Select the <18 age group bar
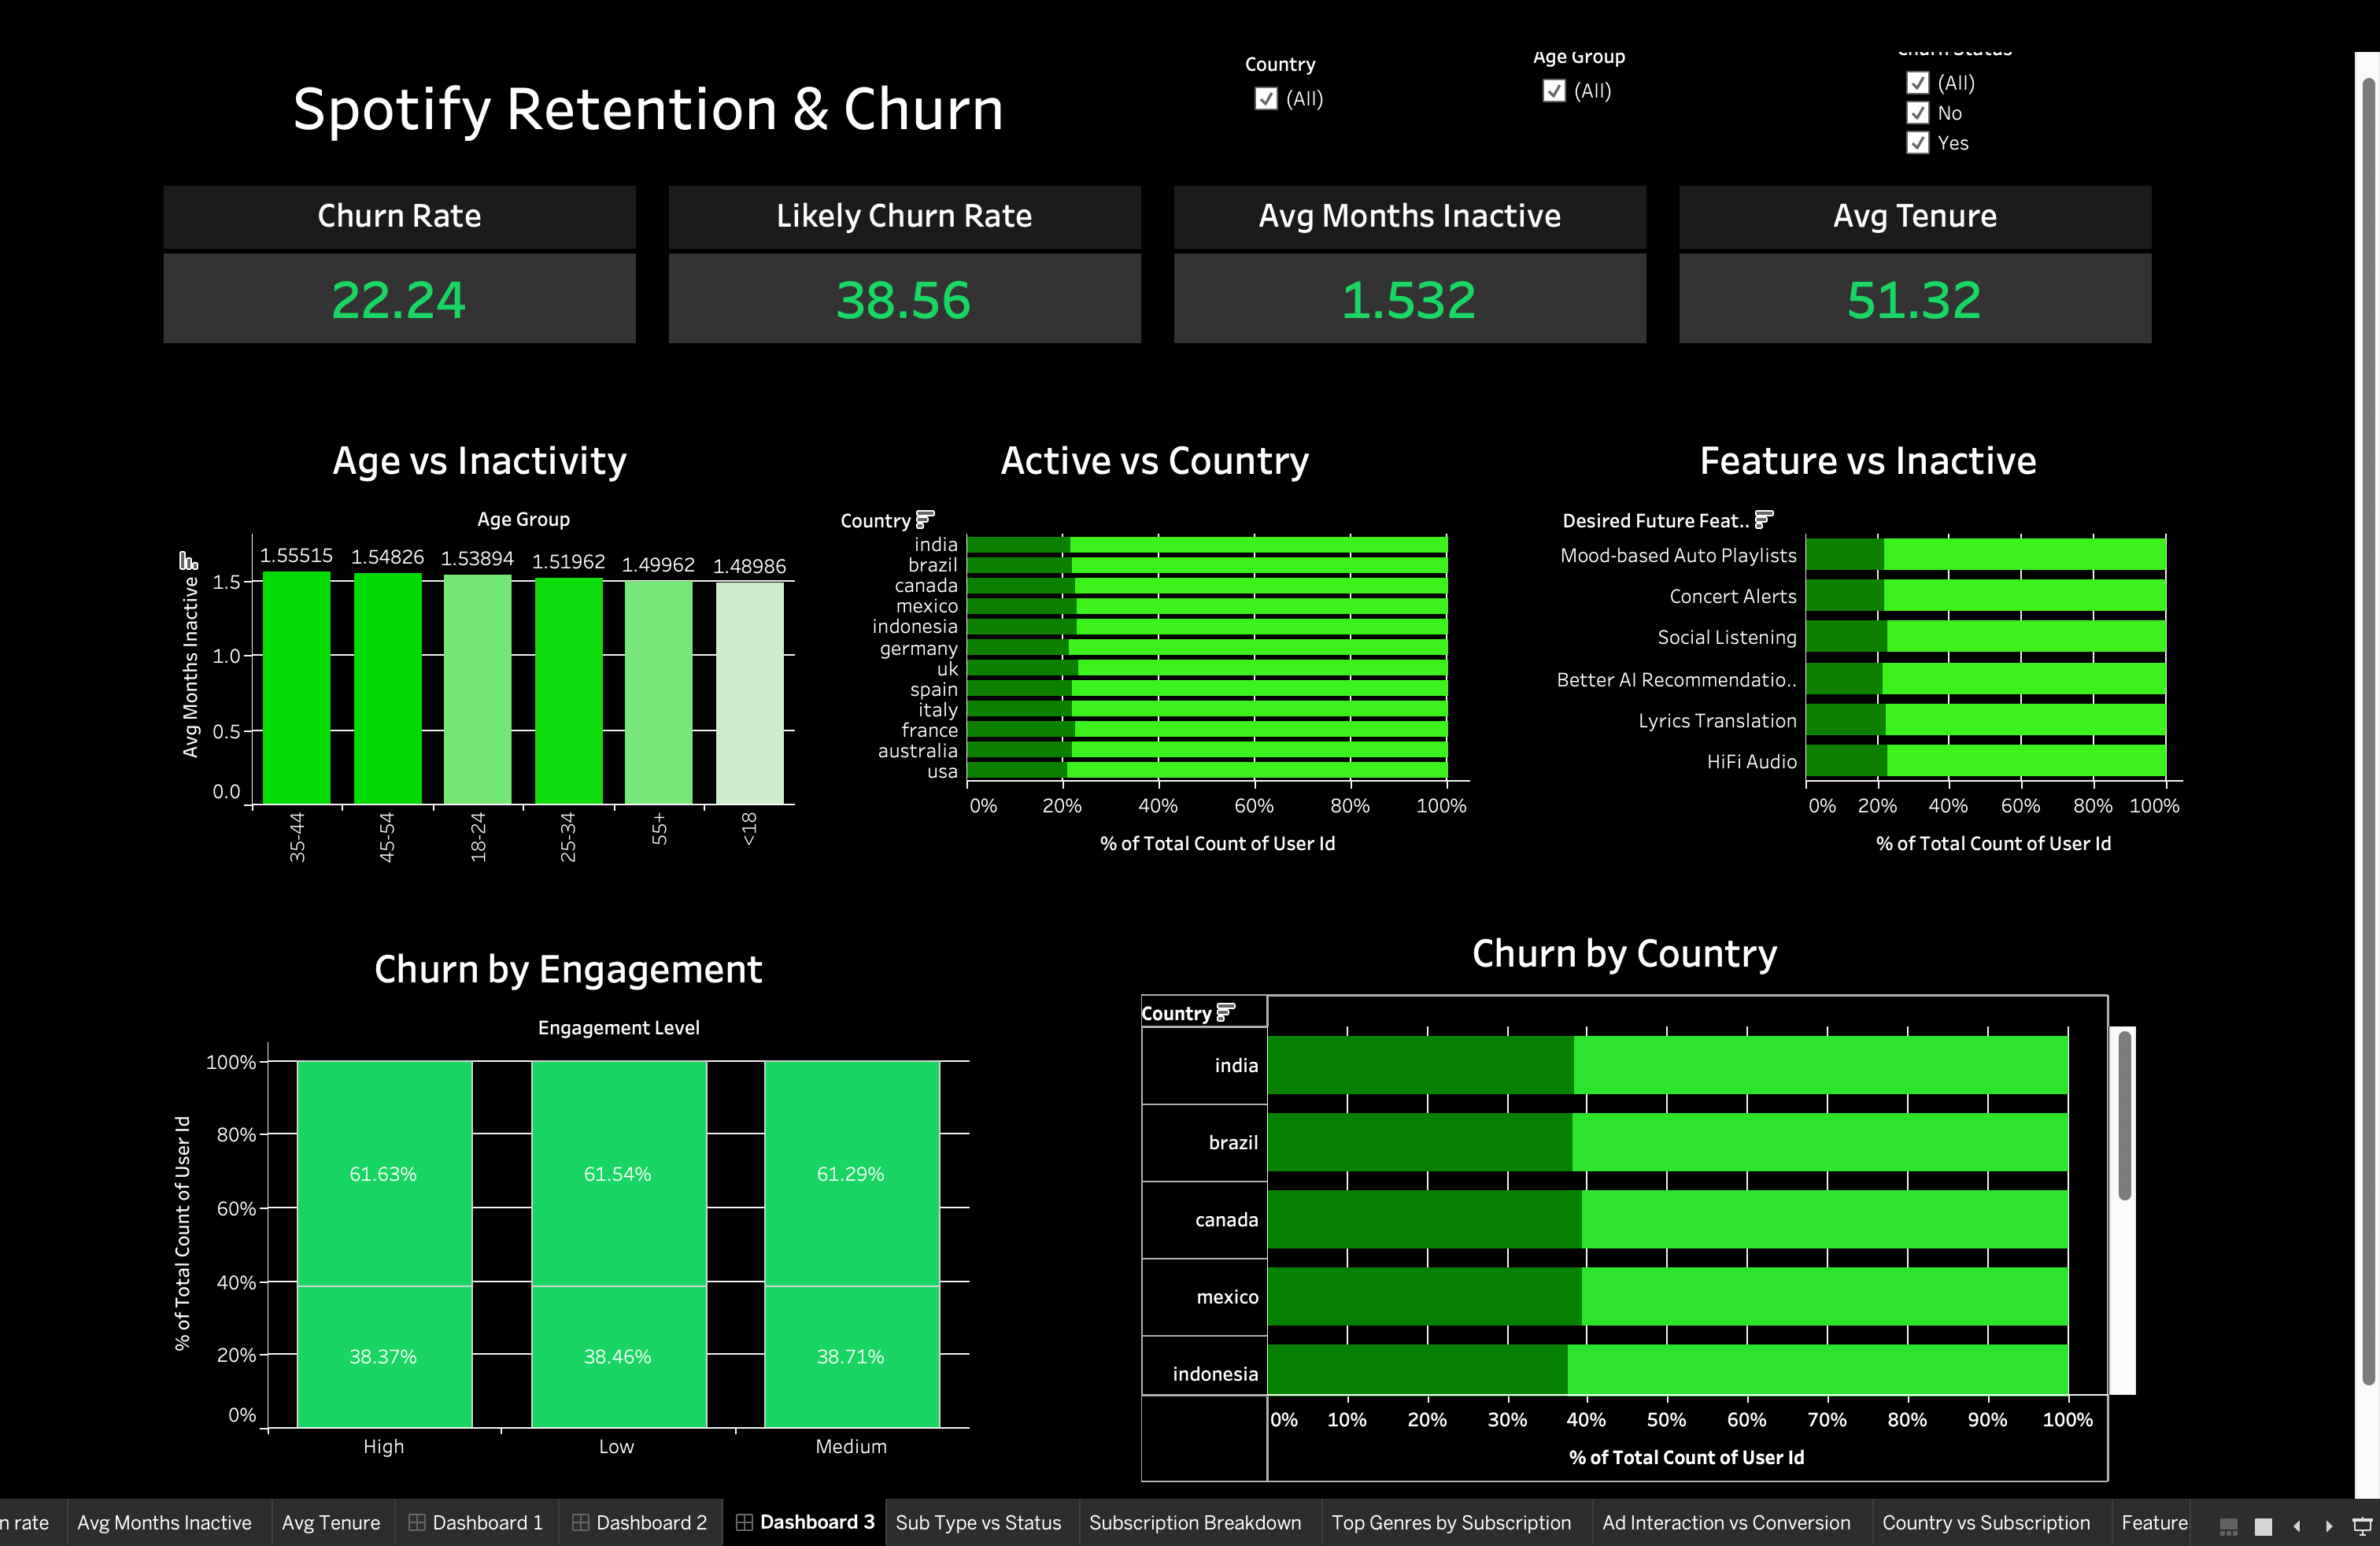 tap(750, 693)
